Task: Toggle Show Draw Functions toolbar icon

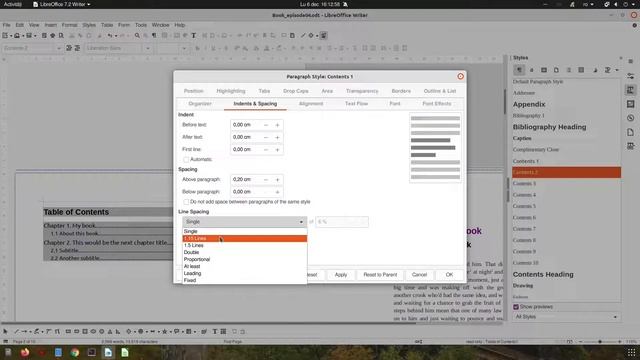Action: 323,36
